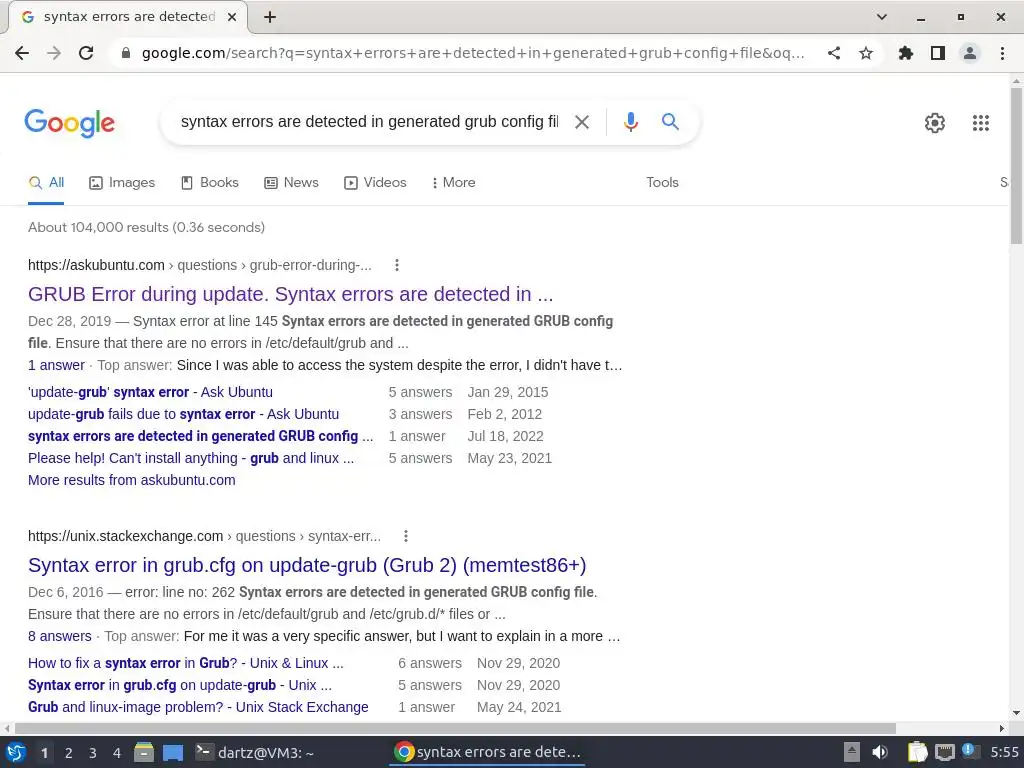View site info via the padlock icon
Image resolution: width=1024 pixels, height=768 pixels.
pyautogui.click(x=126, y=53)
